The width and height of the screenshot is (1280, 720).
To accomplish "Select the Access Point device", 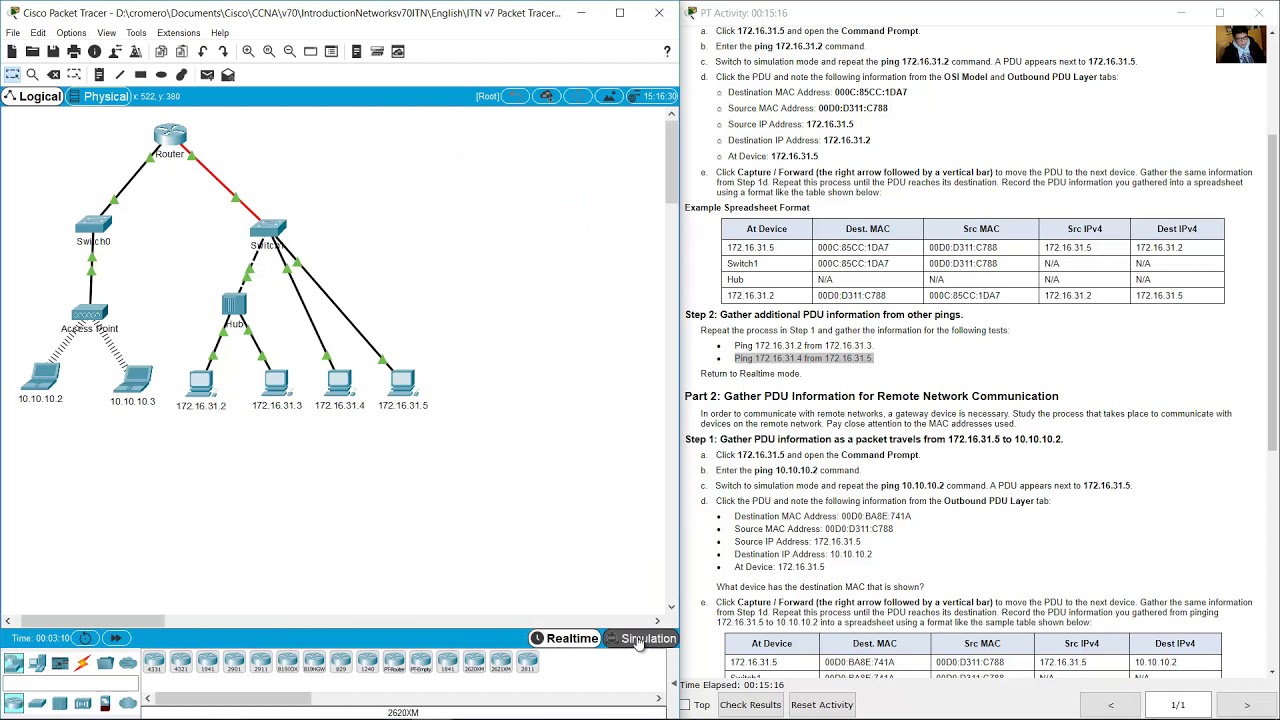I will (90, 313).
